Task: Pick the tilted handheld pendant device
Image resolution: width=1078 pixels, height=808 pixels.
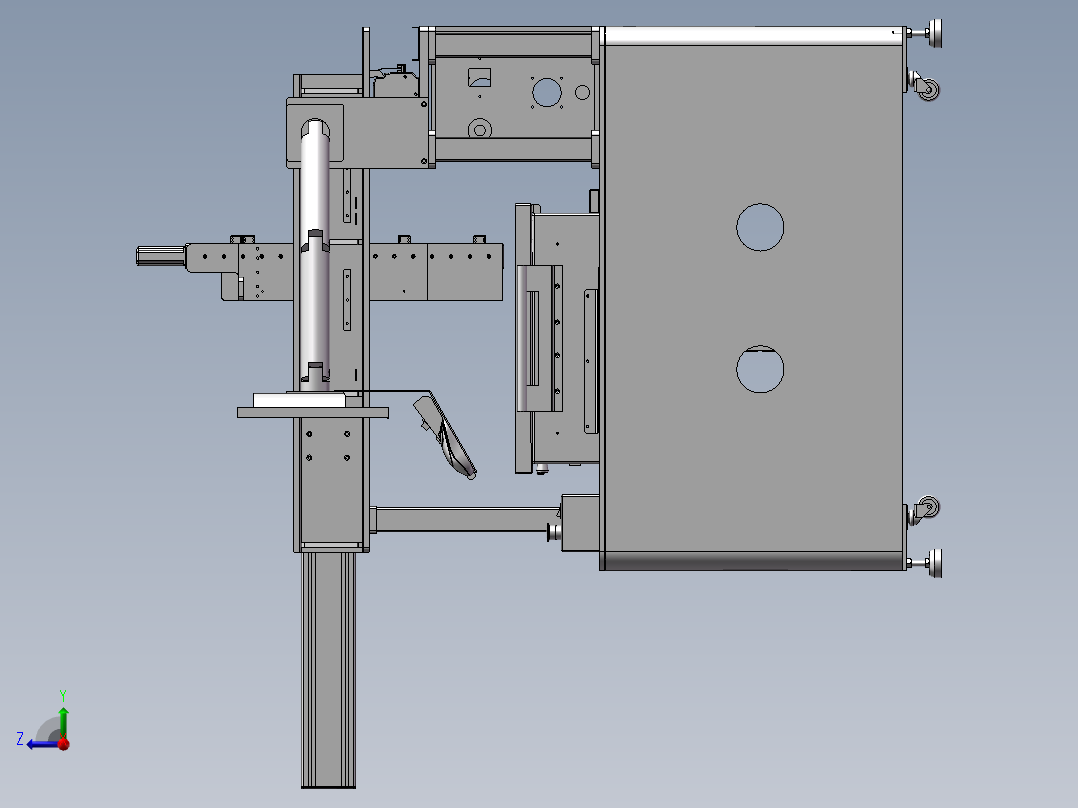Action: [x=445, y=437]
